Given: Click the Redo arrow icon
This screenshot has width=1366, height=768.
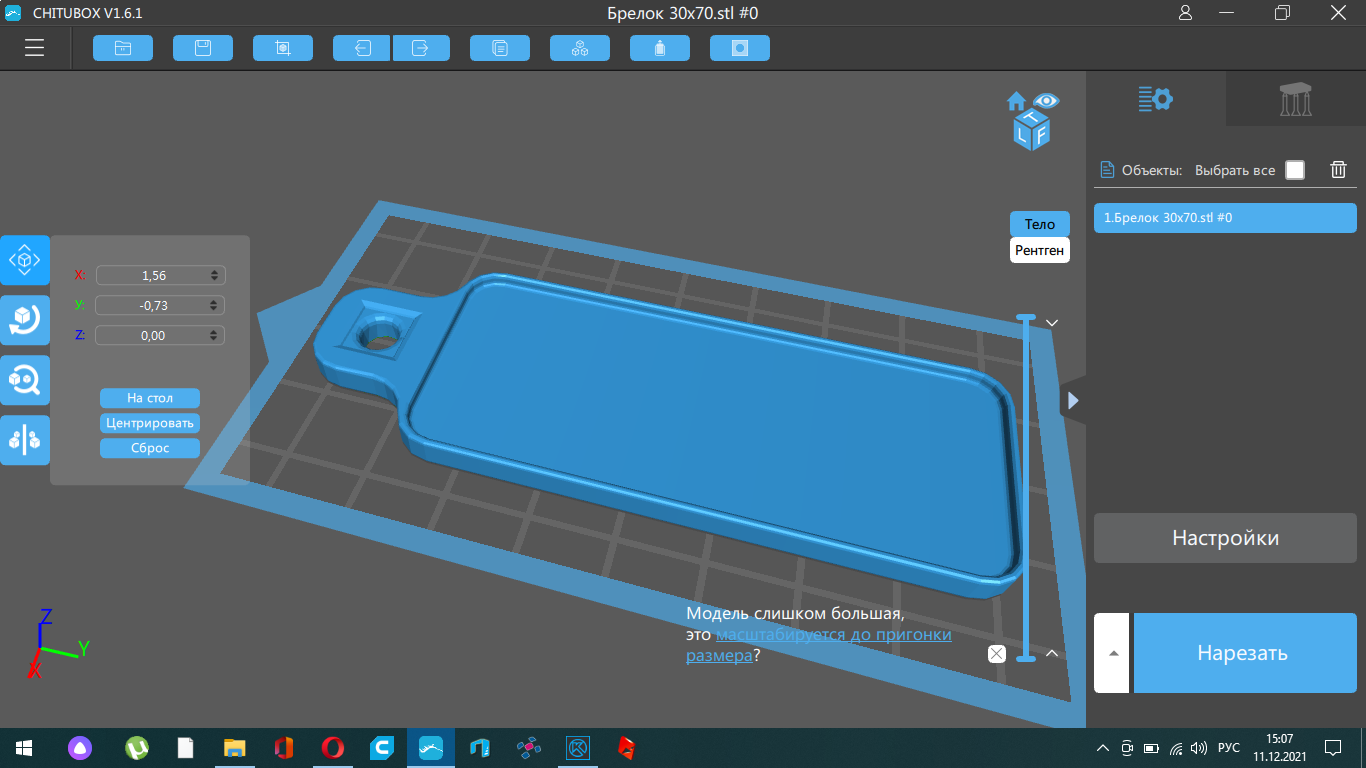Looking at the screenshot, I should pyautogui.click(x=421, y=48).
